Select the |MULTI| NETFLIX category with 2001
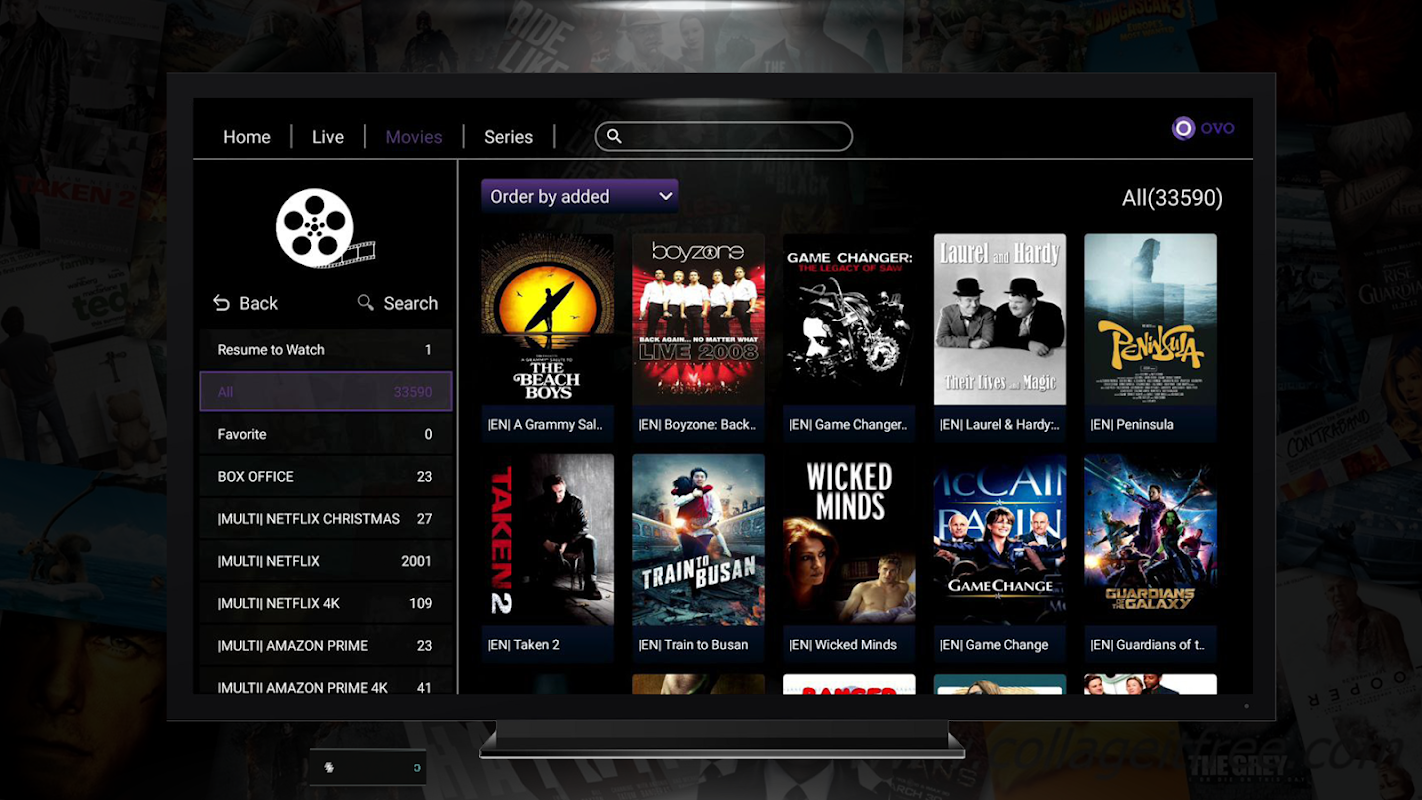 click(326, 561)
